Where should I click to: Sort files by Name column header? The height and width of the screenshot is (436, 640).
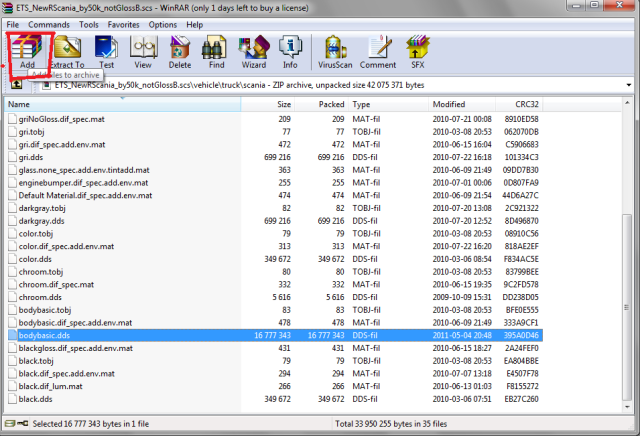click(x=122, y=104)
